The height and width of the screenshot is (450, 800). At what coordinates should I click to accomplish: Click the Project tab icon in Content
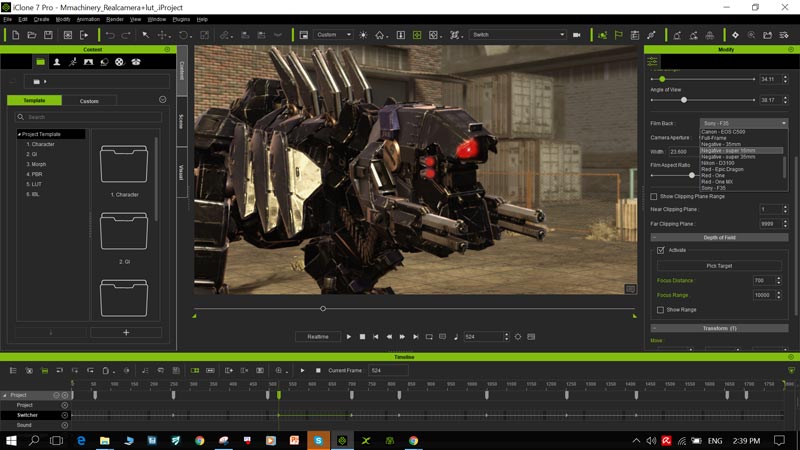[40, 62]
